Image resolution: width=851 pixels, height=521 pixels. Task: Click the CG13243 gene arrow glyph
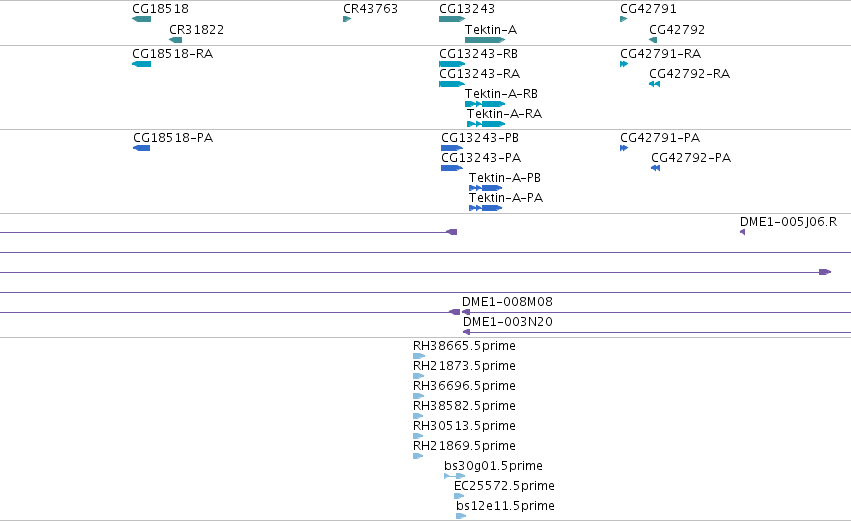452,19
